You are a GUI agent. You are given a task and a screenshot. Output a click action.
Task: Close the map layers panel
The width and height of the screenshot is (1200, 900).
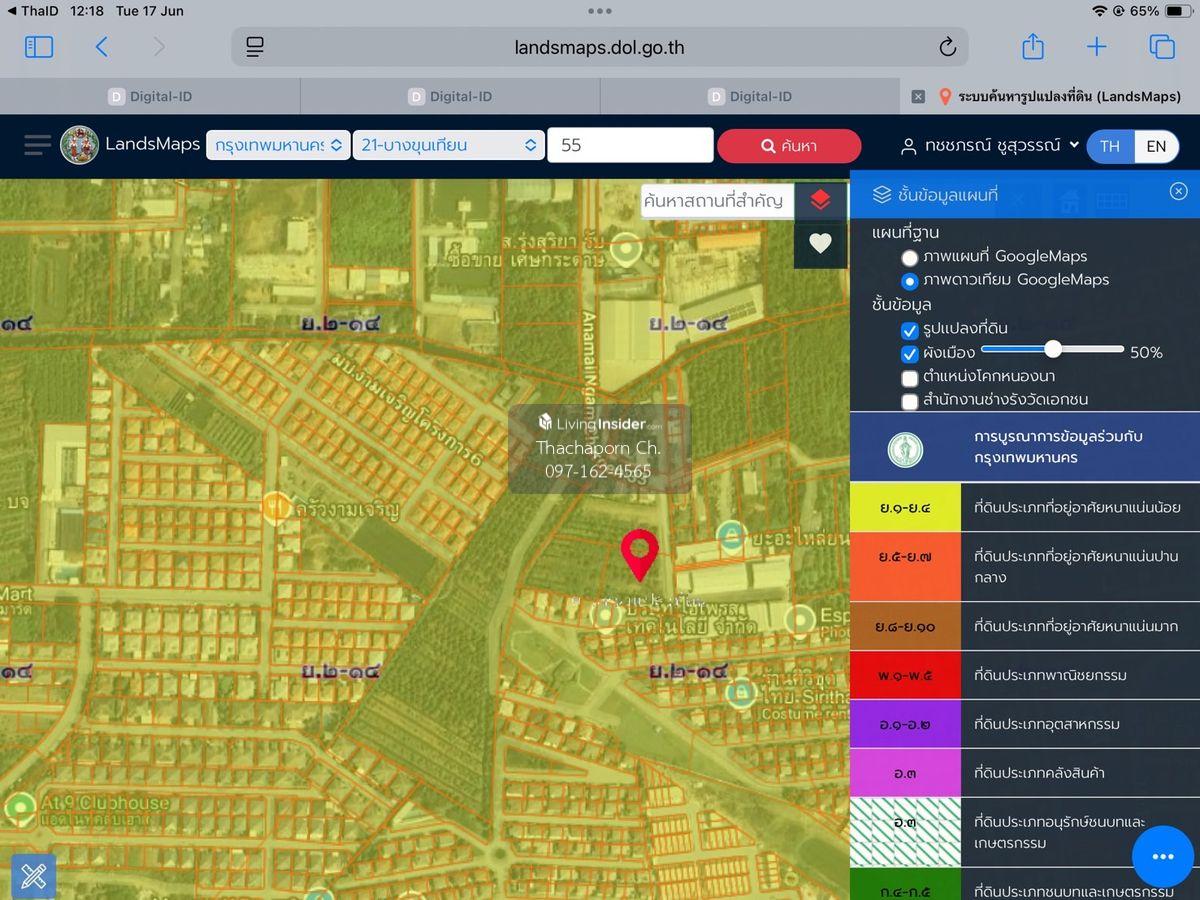(1178, 192)
